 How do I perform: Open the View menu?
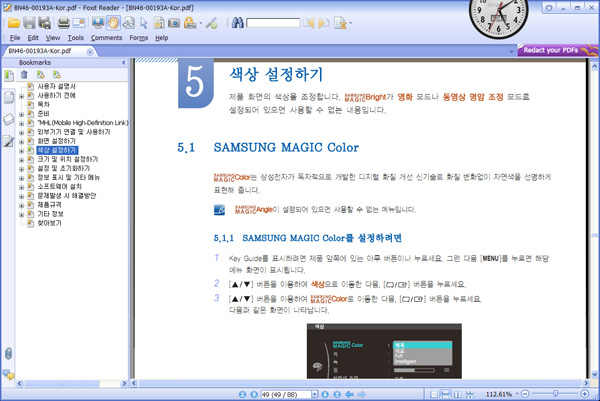click(x=53, y=37)
